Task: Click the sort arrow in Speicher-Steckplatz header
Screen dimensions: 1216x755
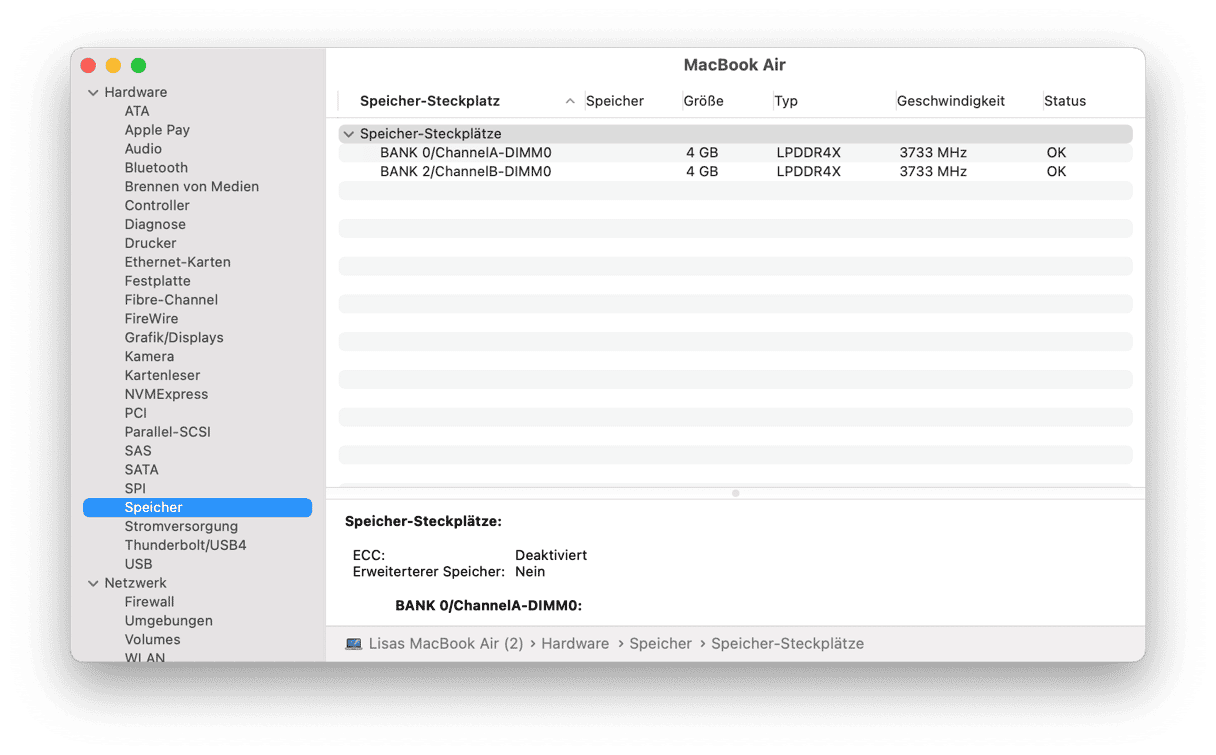Action: [x=570, y=101]
